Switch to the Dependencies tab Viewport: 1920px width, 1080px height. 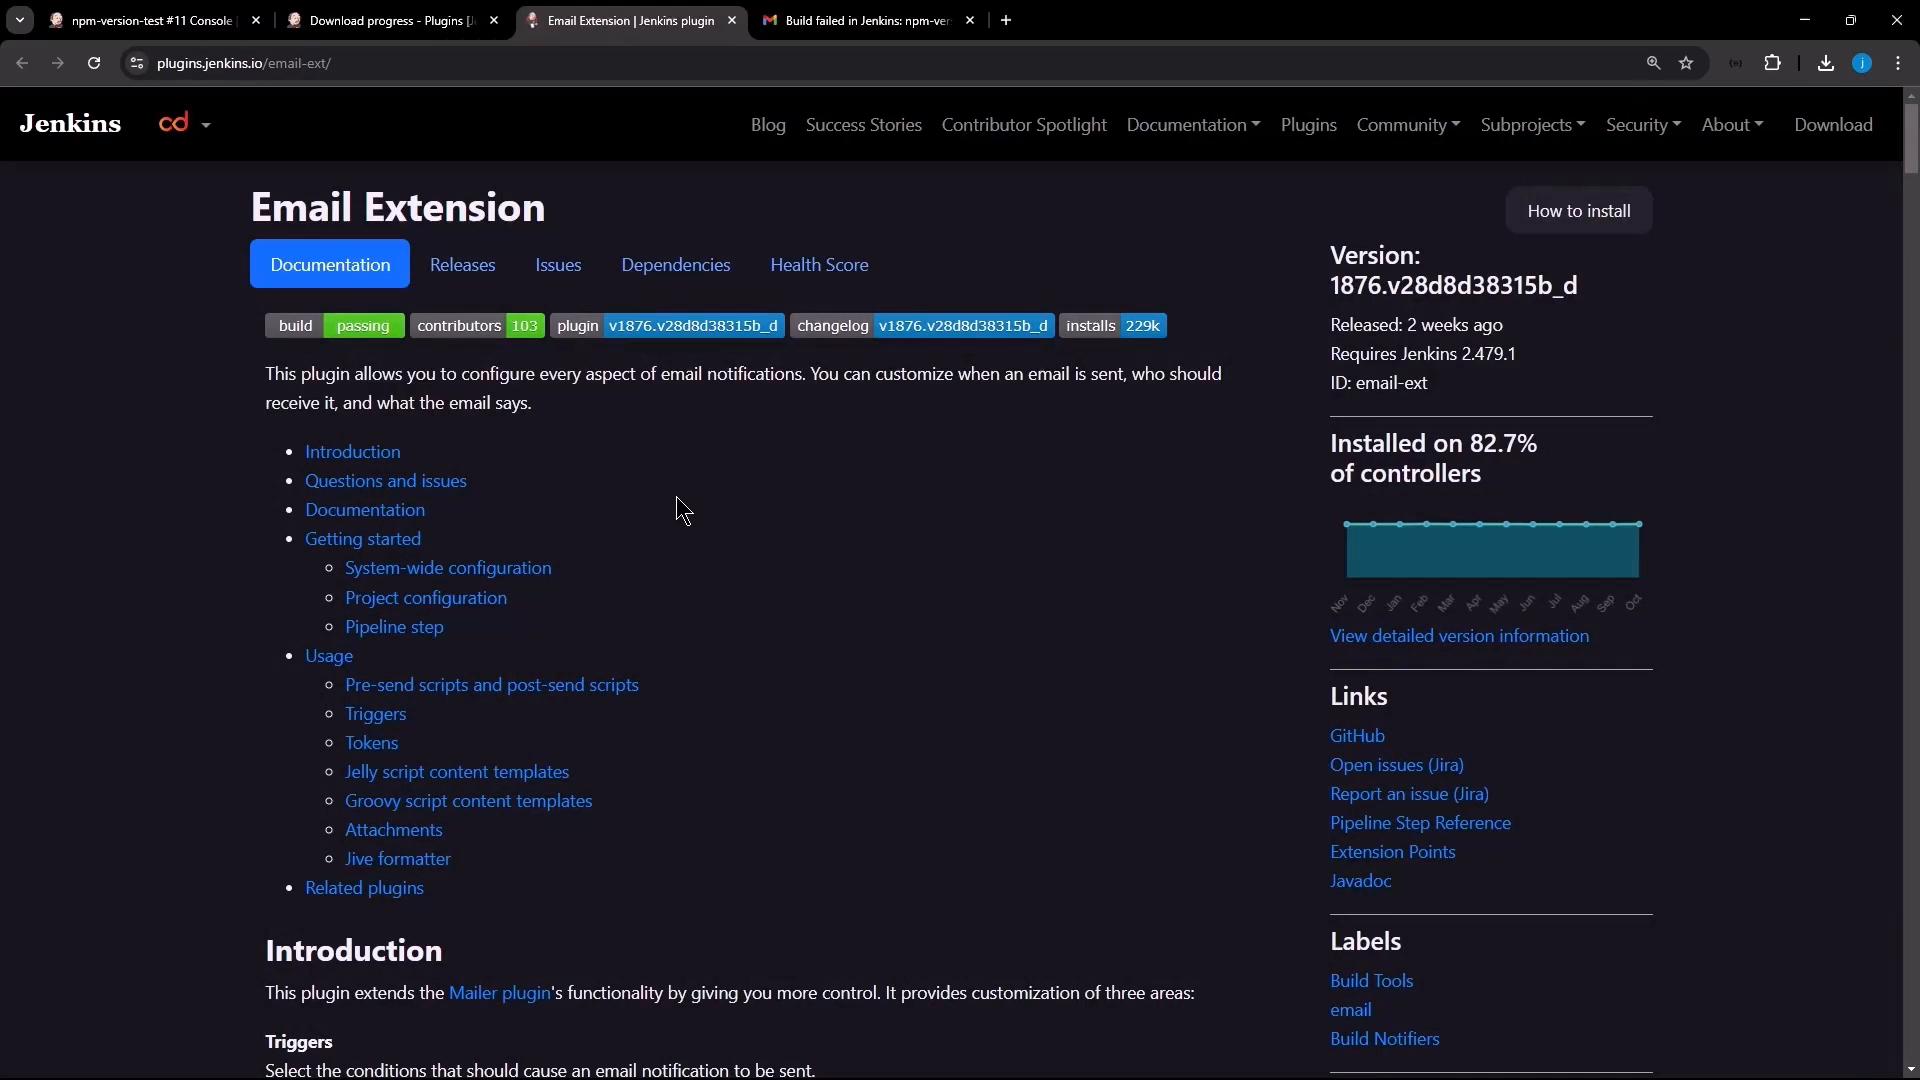coord(675,265)
